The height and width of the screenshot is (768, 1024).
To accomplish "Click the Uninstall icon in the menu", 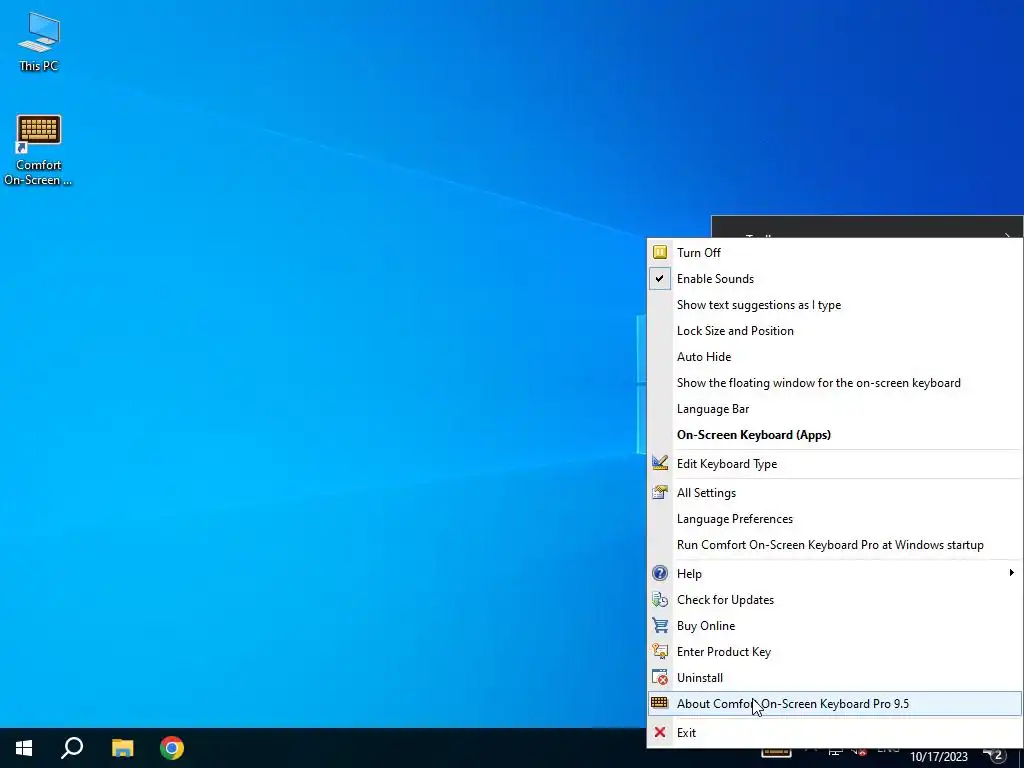I will tap(660, 678).
